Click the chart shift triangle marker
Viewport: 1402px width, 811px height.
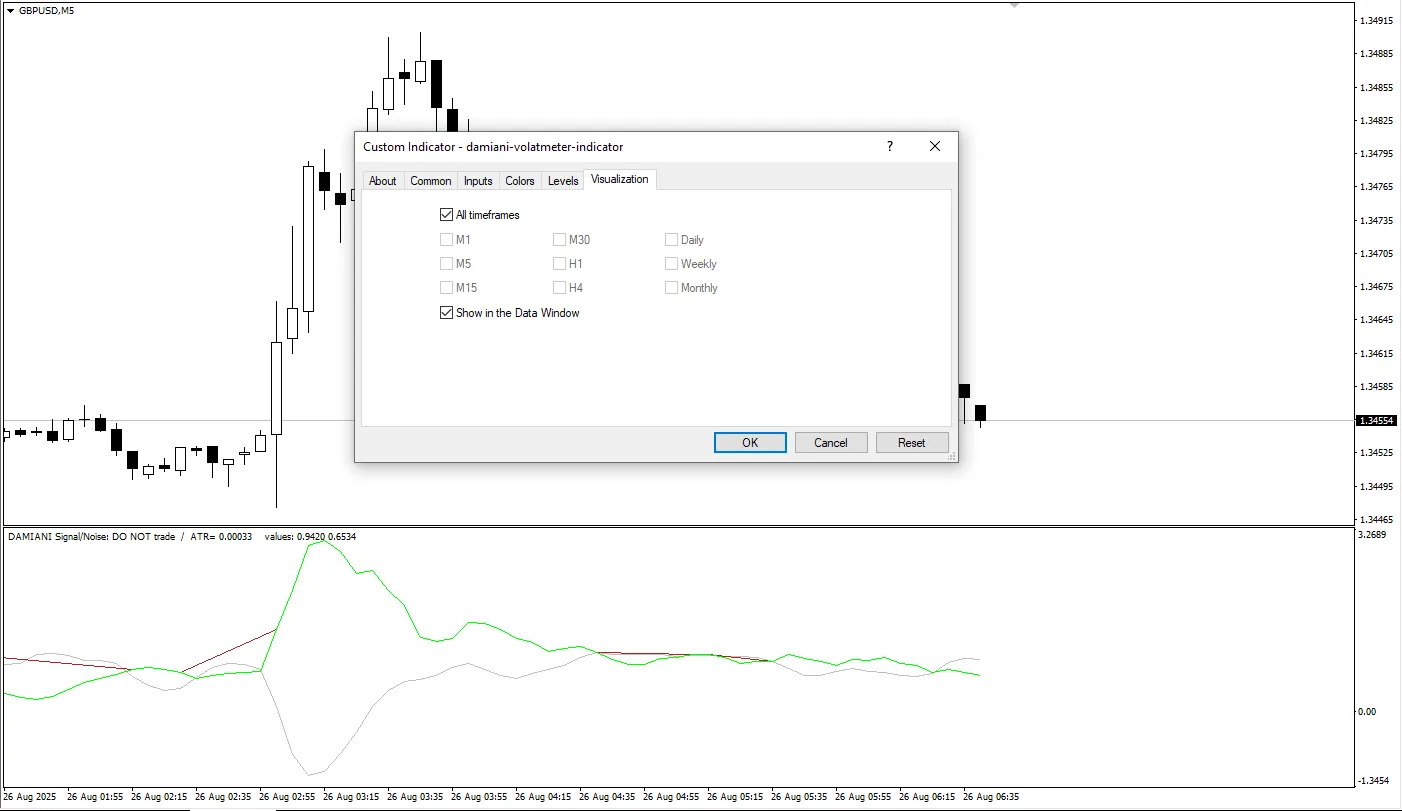1015,5
